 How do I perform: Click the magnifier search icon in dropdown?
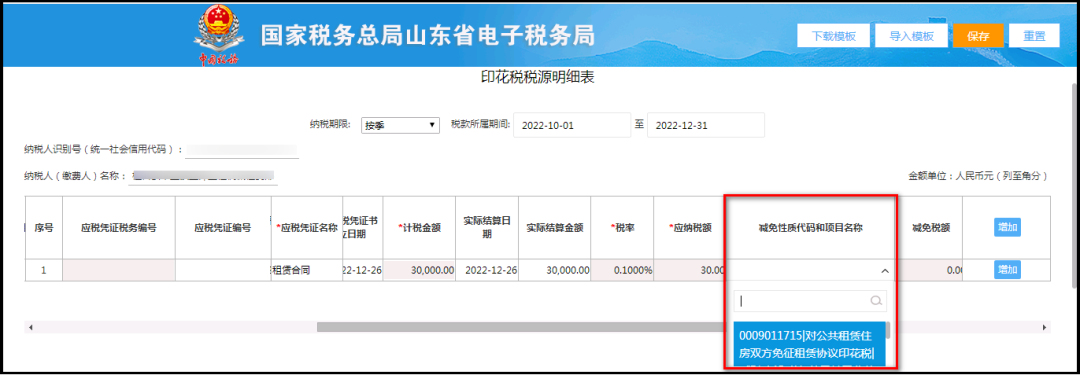(x=876, y=301)
